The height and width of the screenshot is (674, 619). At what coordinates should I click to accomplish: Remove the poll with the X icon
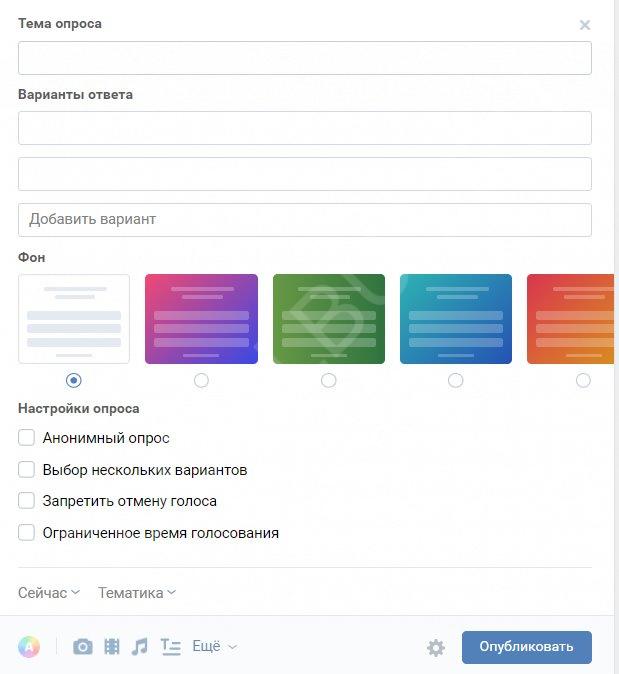[585, 25]
